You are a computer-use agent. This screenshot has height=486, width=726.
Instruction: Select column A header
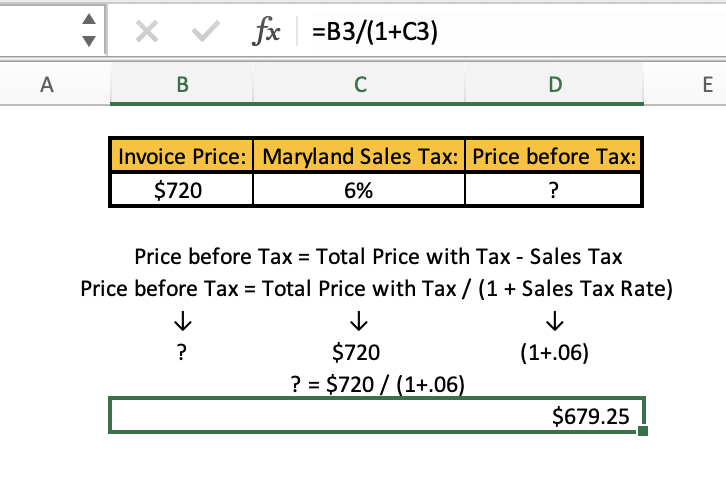coord(42,86)
